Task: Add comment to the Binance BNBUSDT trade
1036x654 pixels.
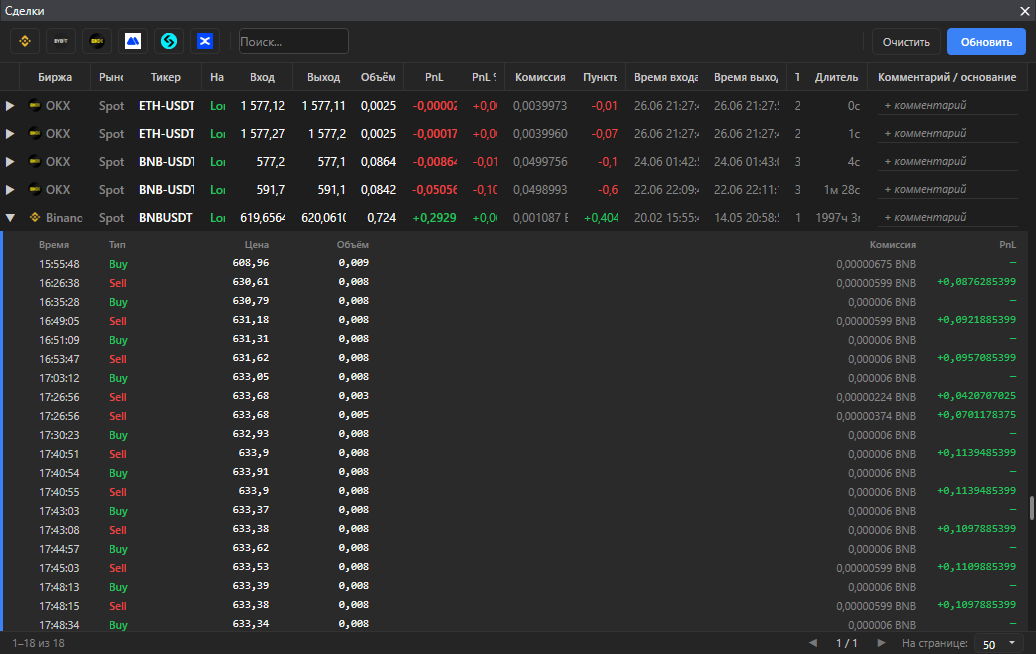Action: [x=947, y=217]
